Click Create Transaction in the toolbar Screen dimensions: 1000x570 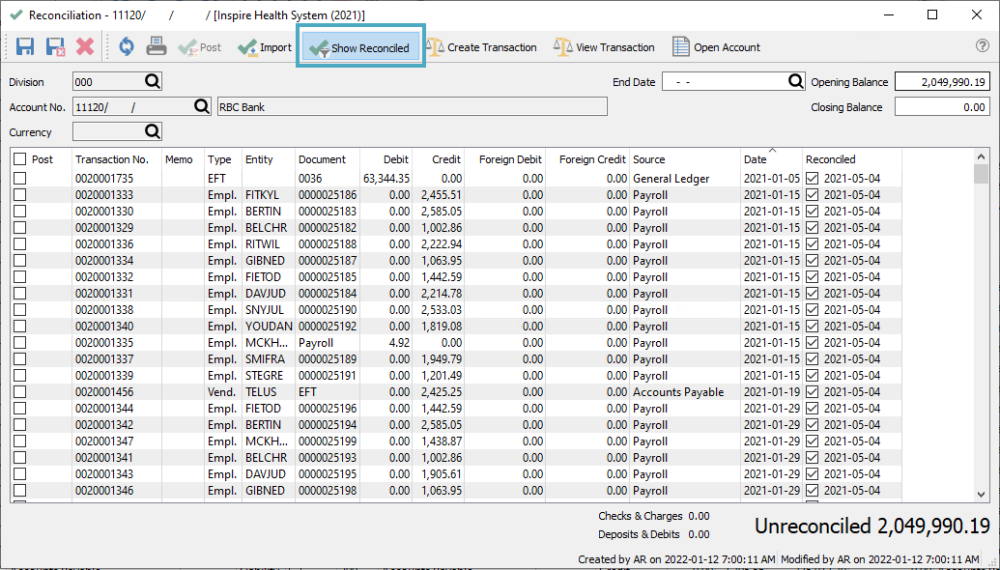pyautogui.click(x=481, y=47)
